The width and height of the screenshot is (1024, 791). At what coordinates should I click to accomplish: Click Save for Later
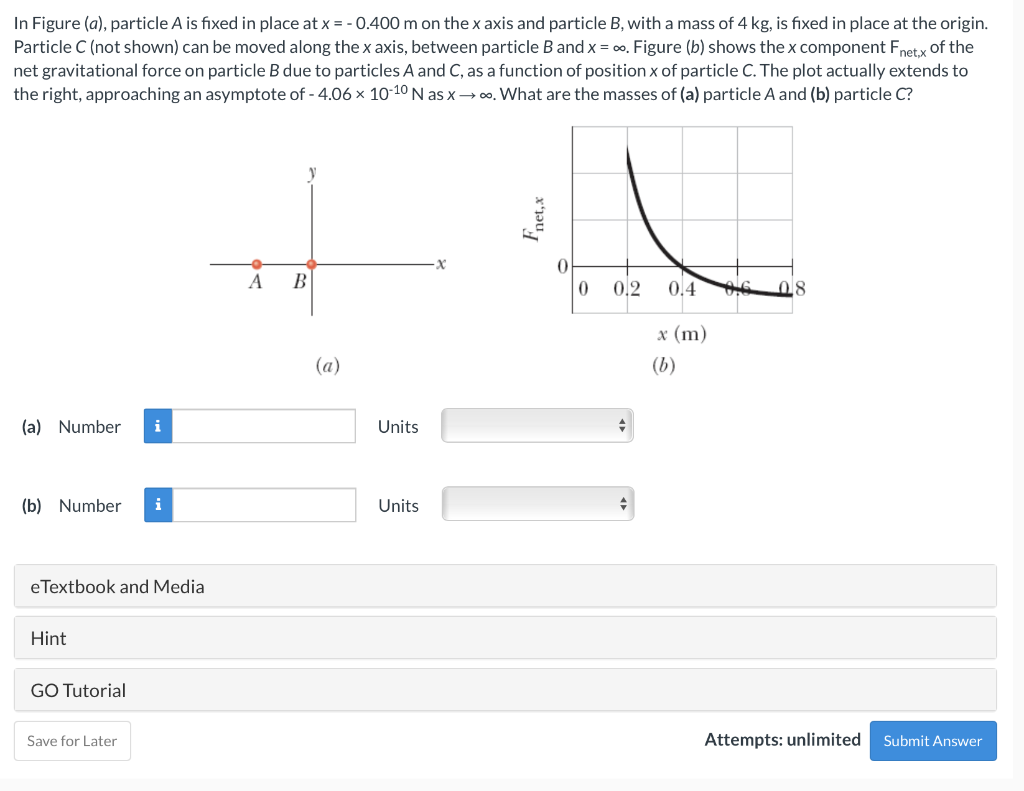click(x=72, y=740)
